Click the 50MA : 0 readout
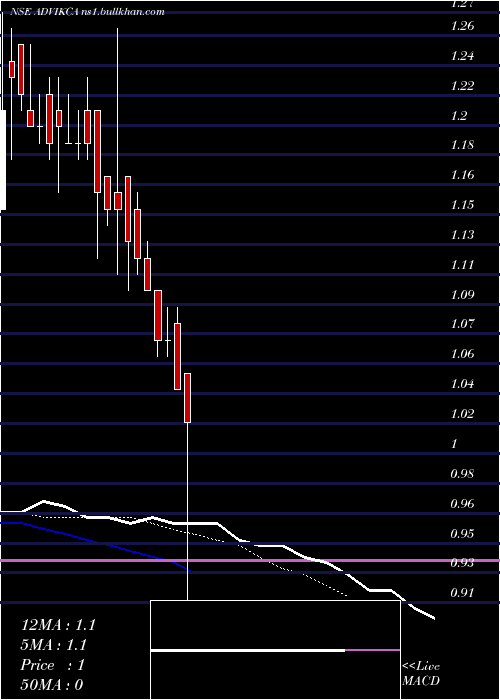This screenshot has height=700, width=500. click(x=52, y=685)
